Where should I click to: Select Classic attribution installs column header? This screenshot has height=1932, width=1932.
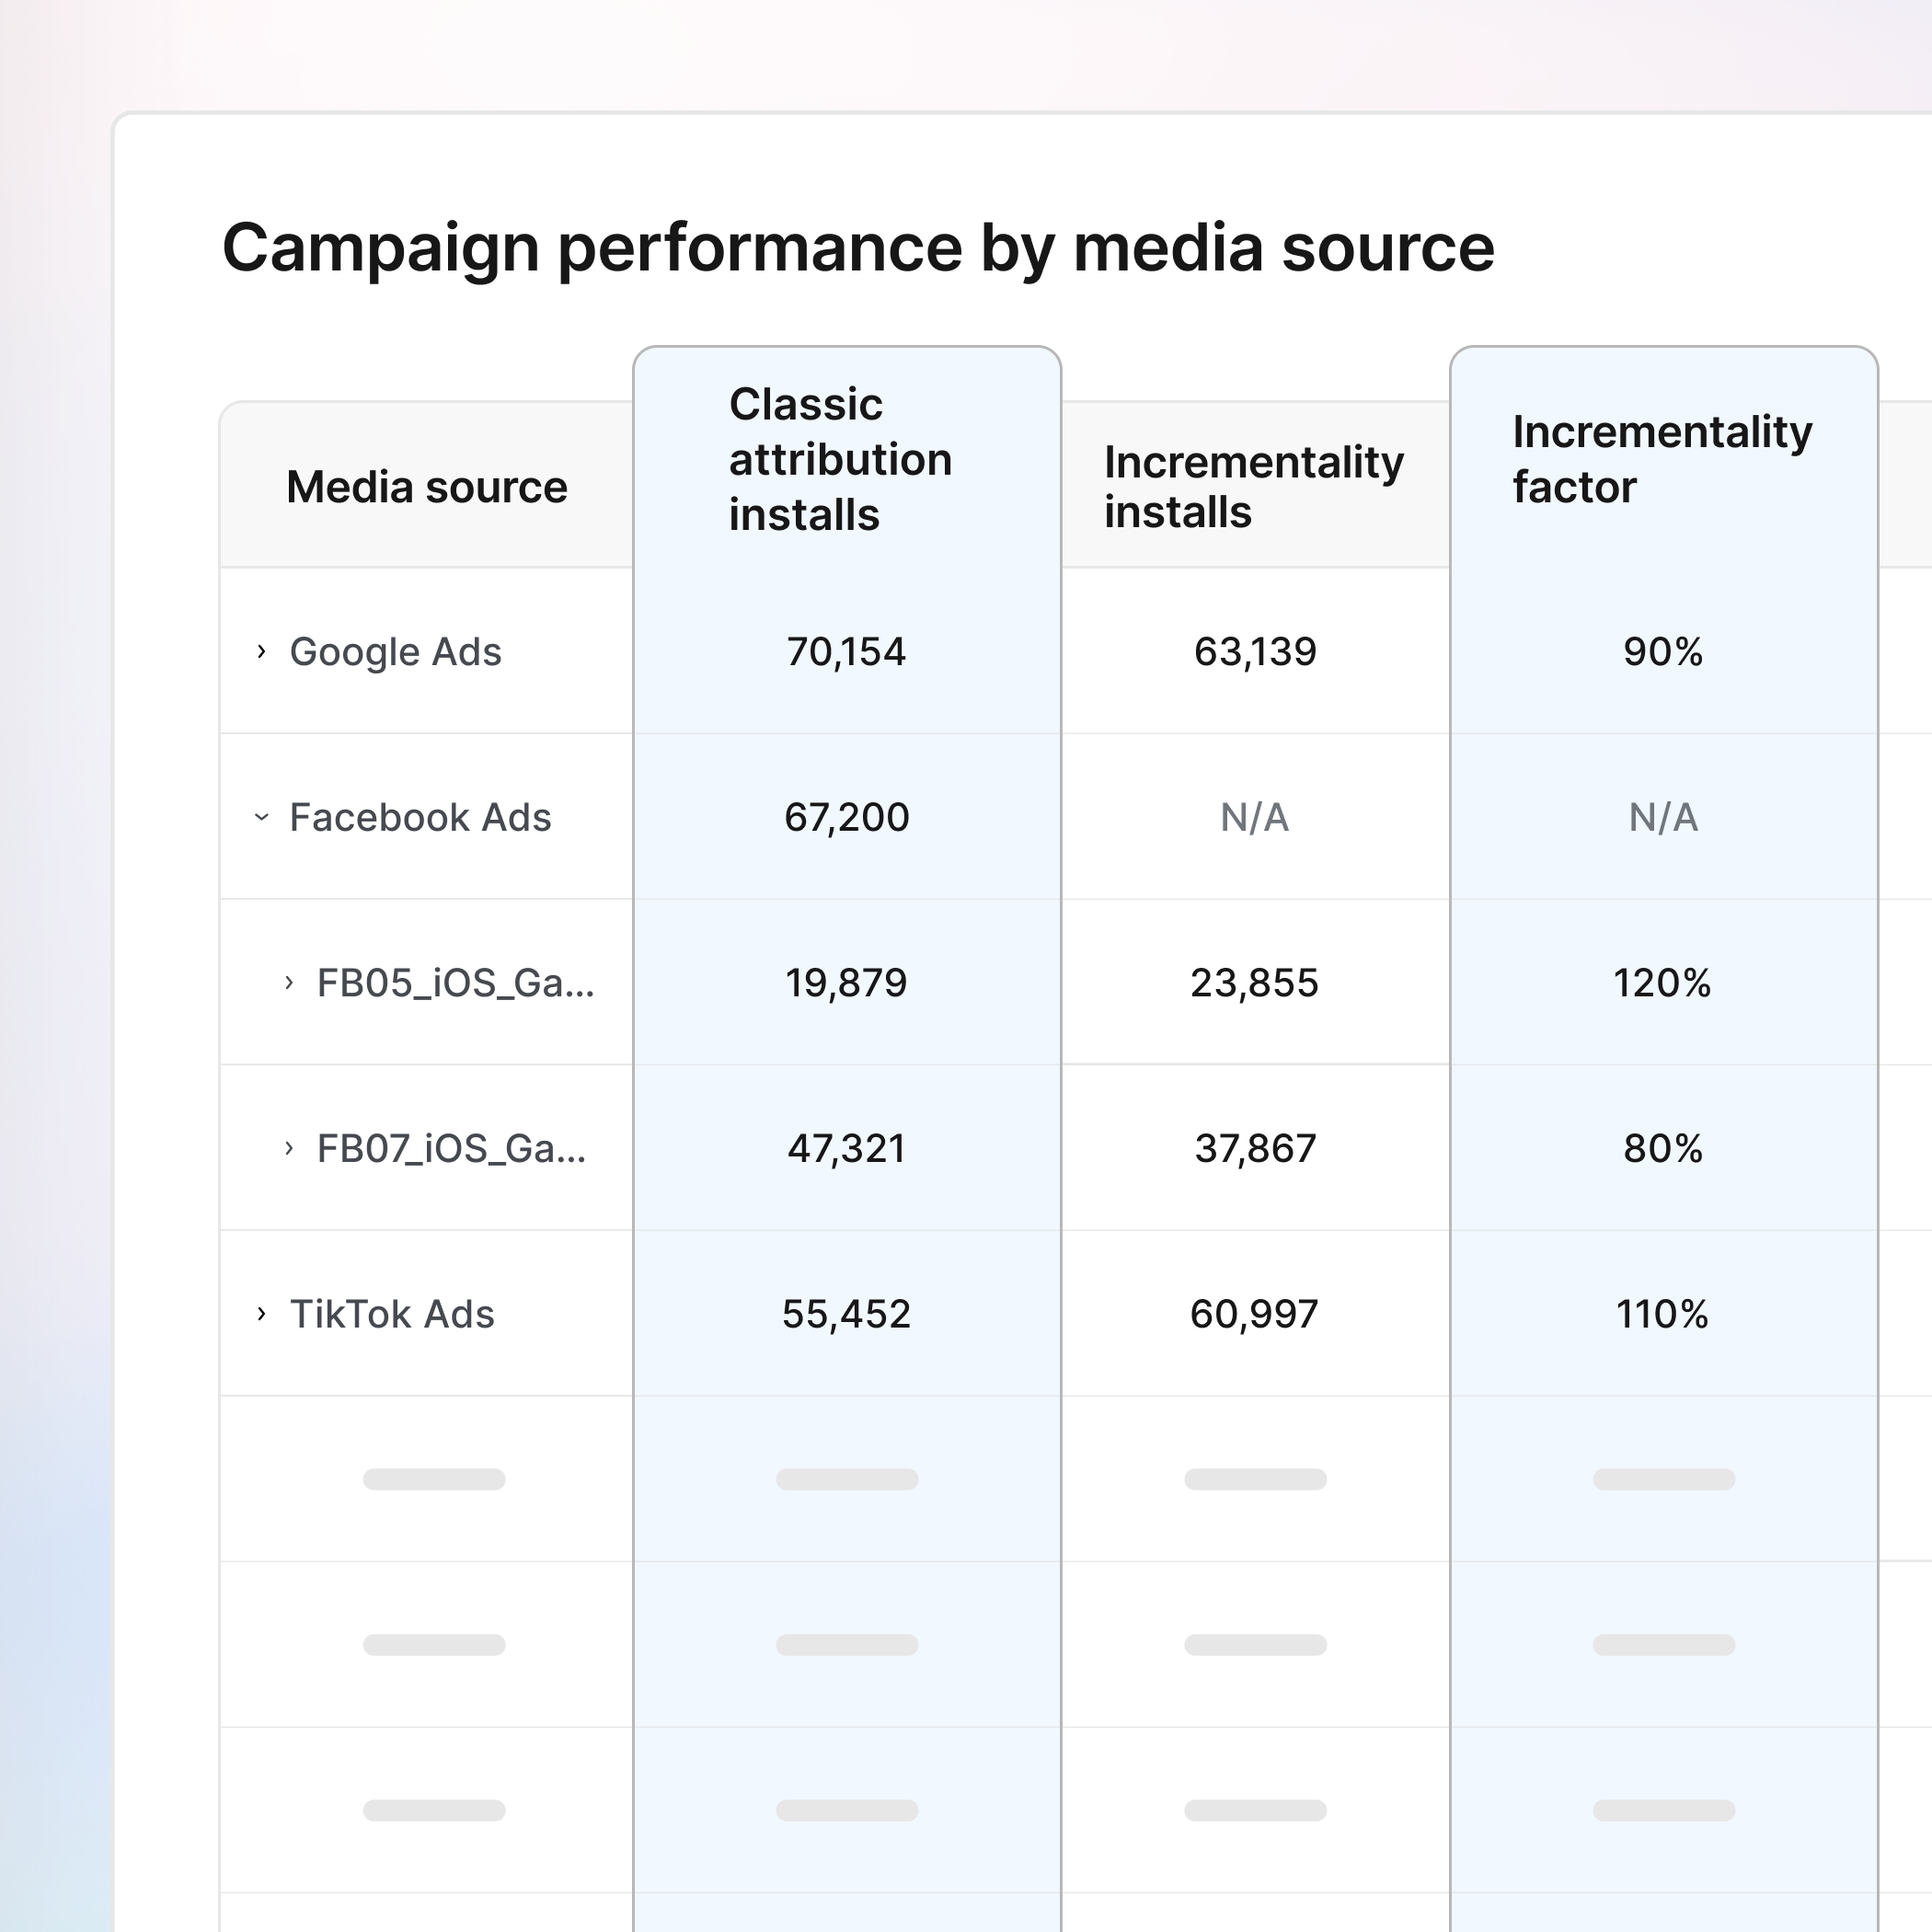click(840, 460)
